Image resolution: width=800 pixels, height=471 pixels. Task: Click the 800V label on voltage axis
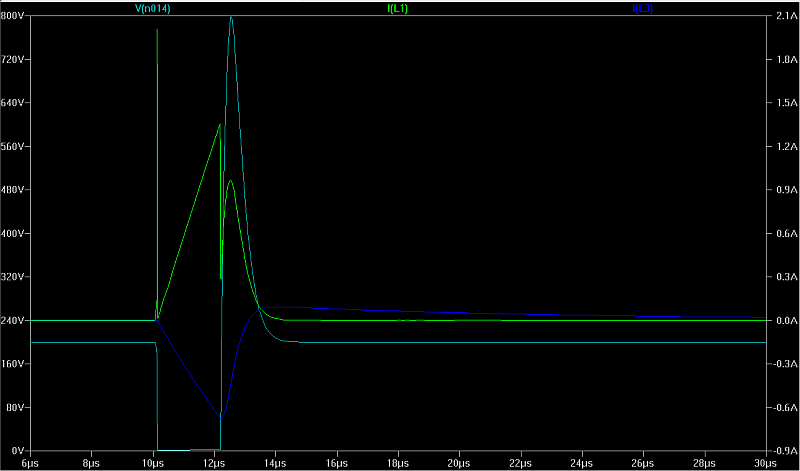pyautogui.click(x=13, y=17)
